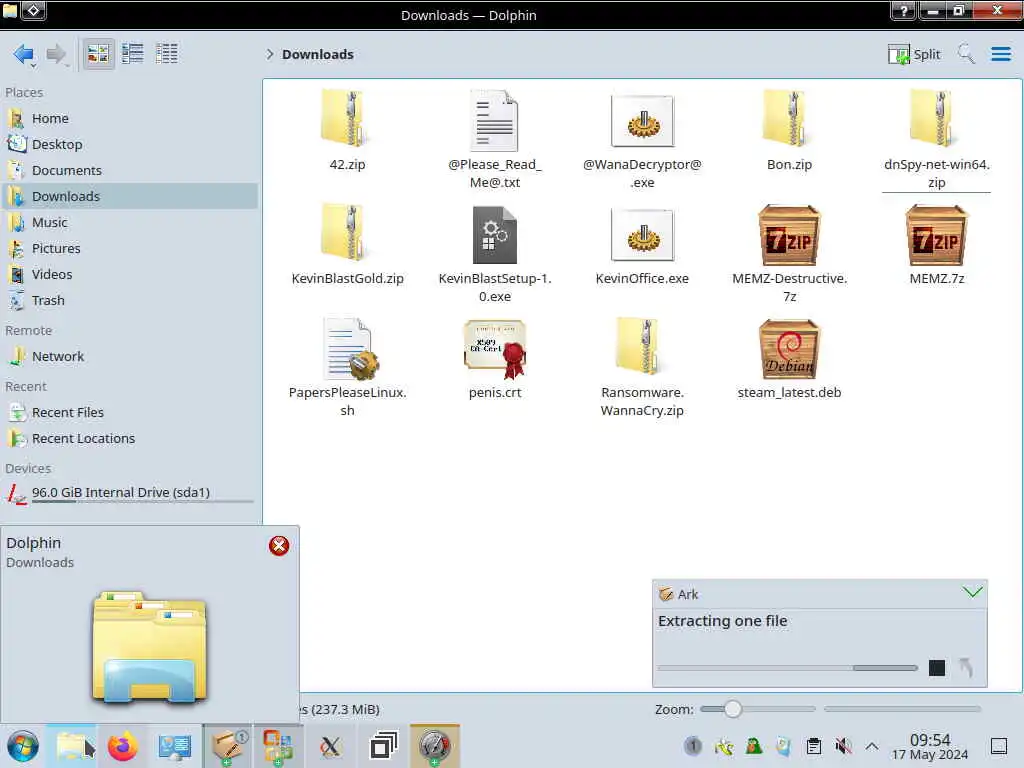Click the Ark extraction progress bar
The image size is (1024, 768).
coord(787,667)
